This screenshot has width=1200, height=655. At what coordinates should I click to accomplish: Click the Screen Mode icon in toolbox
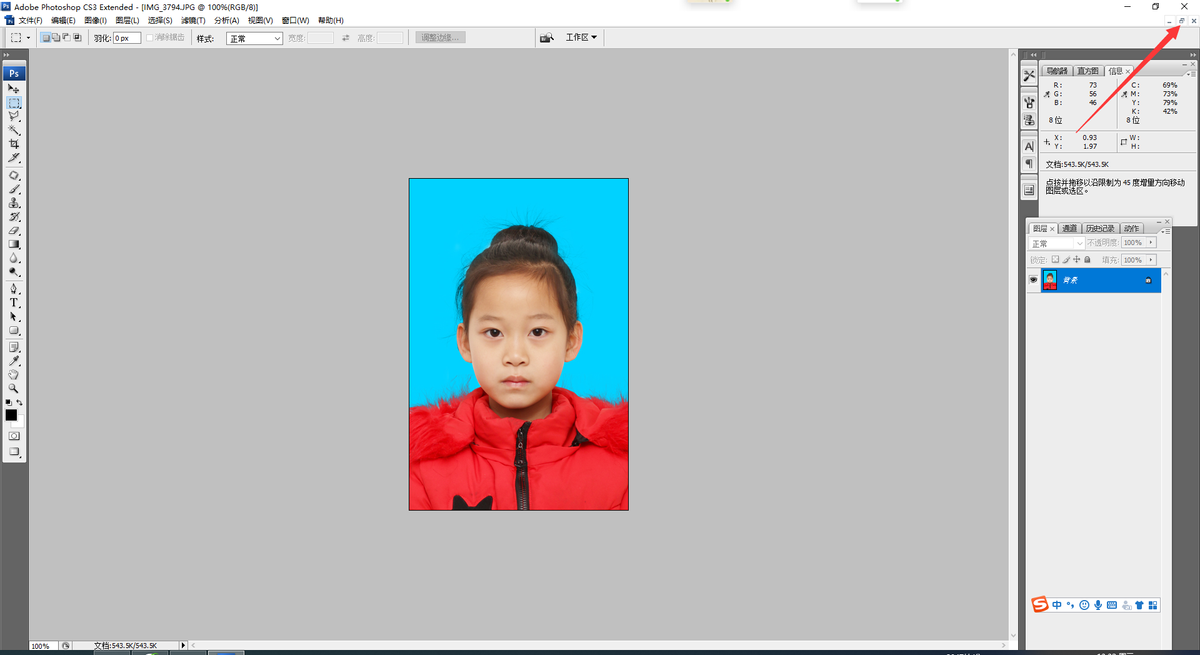point(14,452)
